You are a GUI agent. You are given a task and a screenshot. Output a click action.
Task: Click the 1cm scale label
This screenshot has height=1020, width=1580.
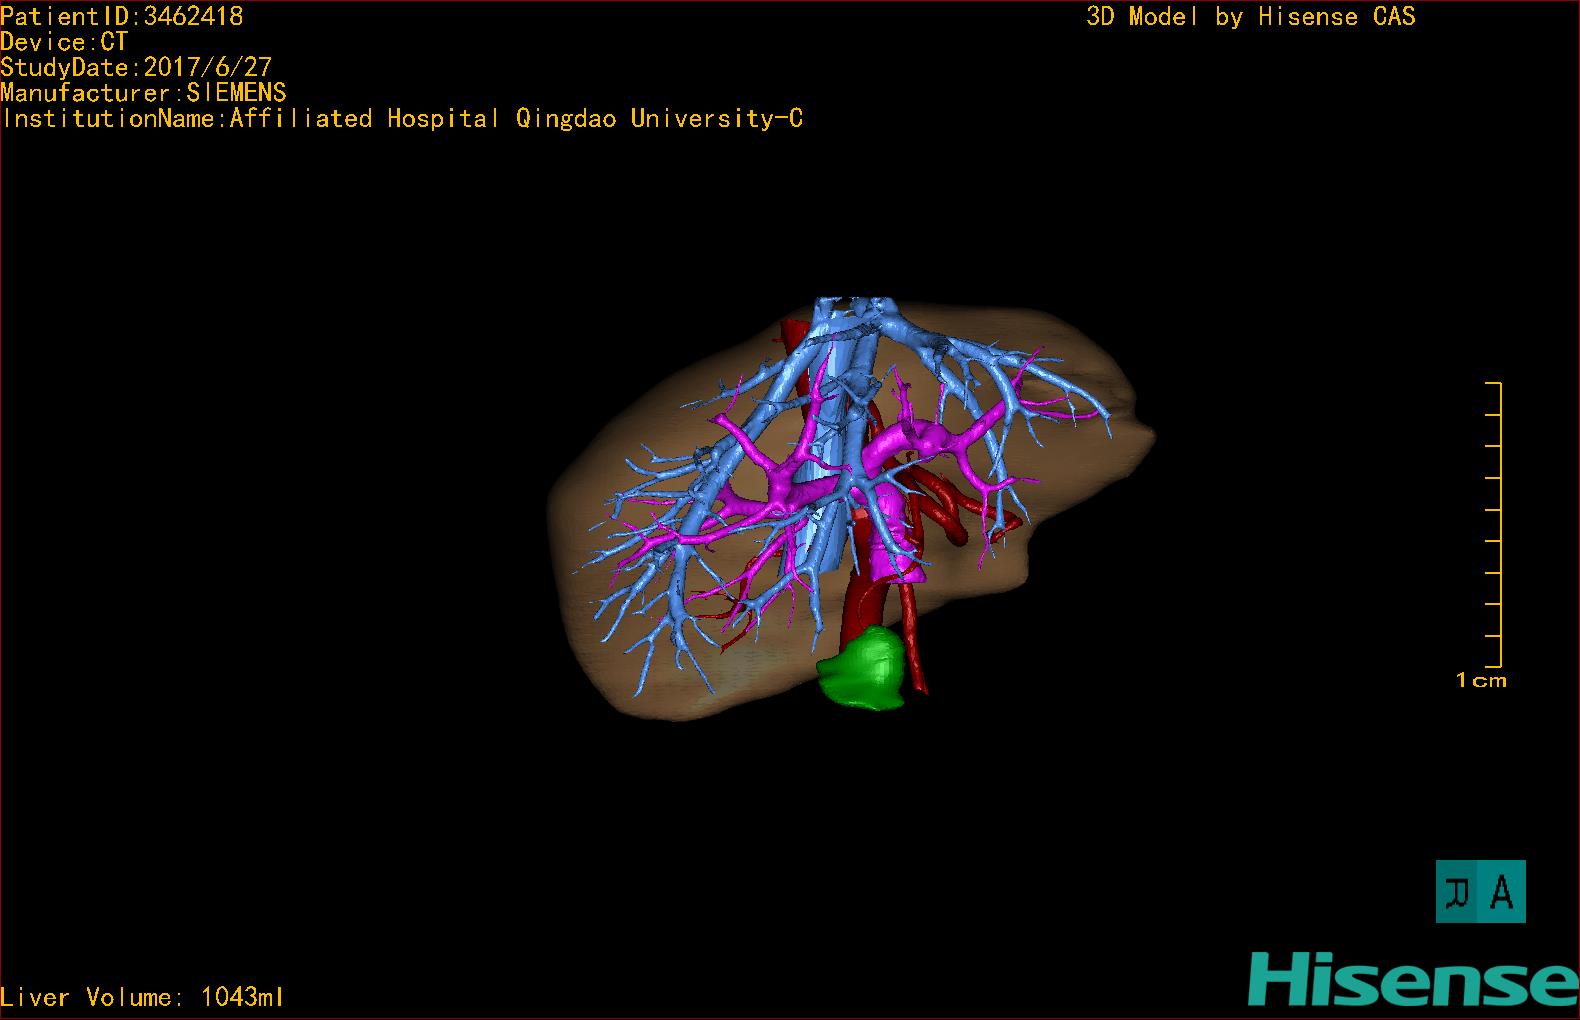[x=1481, y=680]
